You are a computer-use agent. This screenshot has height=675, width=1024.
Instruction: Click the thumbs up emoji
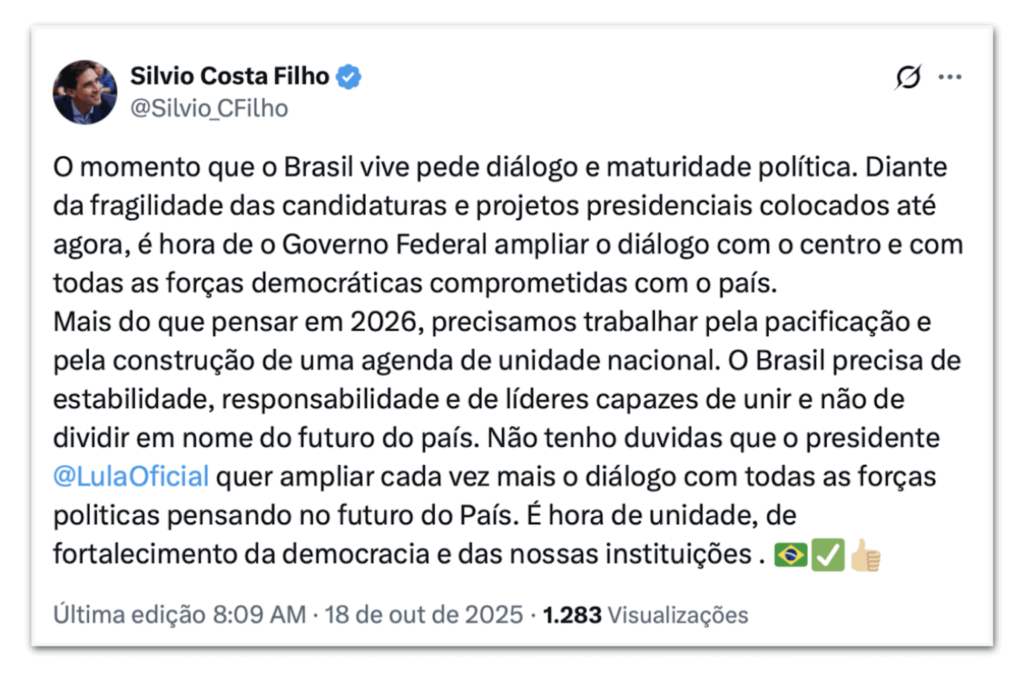pos(865,554)
